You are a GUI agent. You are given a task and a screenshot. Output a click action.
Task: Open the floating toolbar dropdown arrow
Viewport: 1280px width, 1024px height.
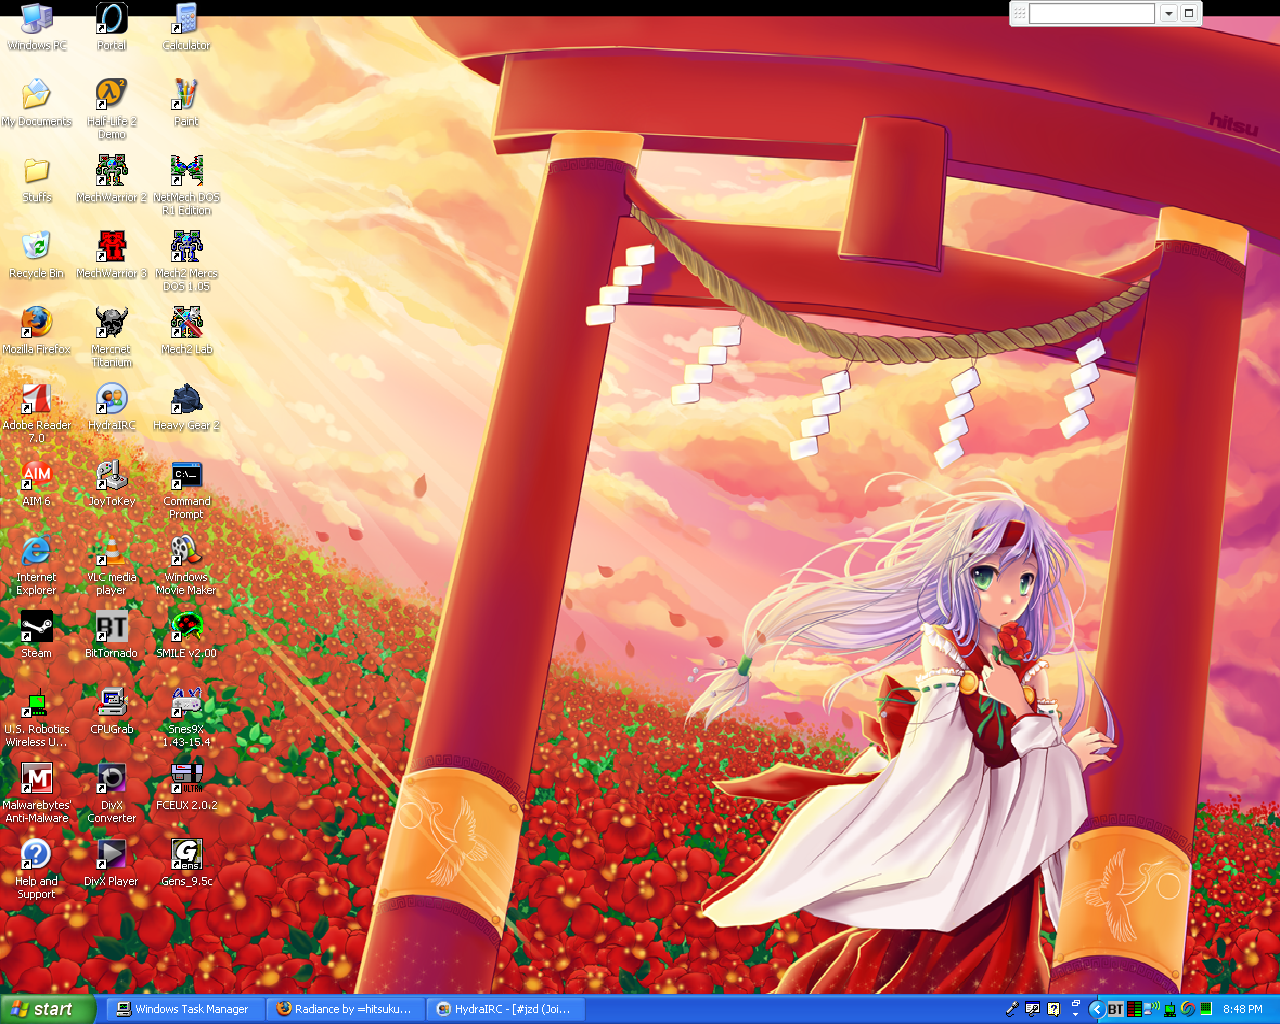1168,13
